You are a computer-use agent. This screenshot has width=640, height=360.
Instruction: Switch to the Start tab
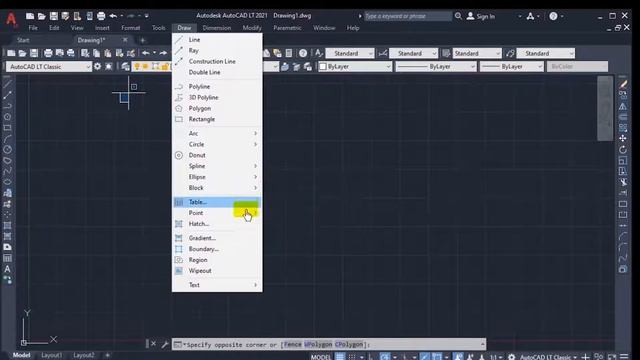coord(23,40)
